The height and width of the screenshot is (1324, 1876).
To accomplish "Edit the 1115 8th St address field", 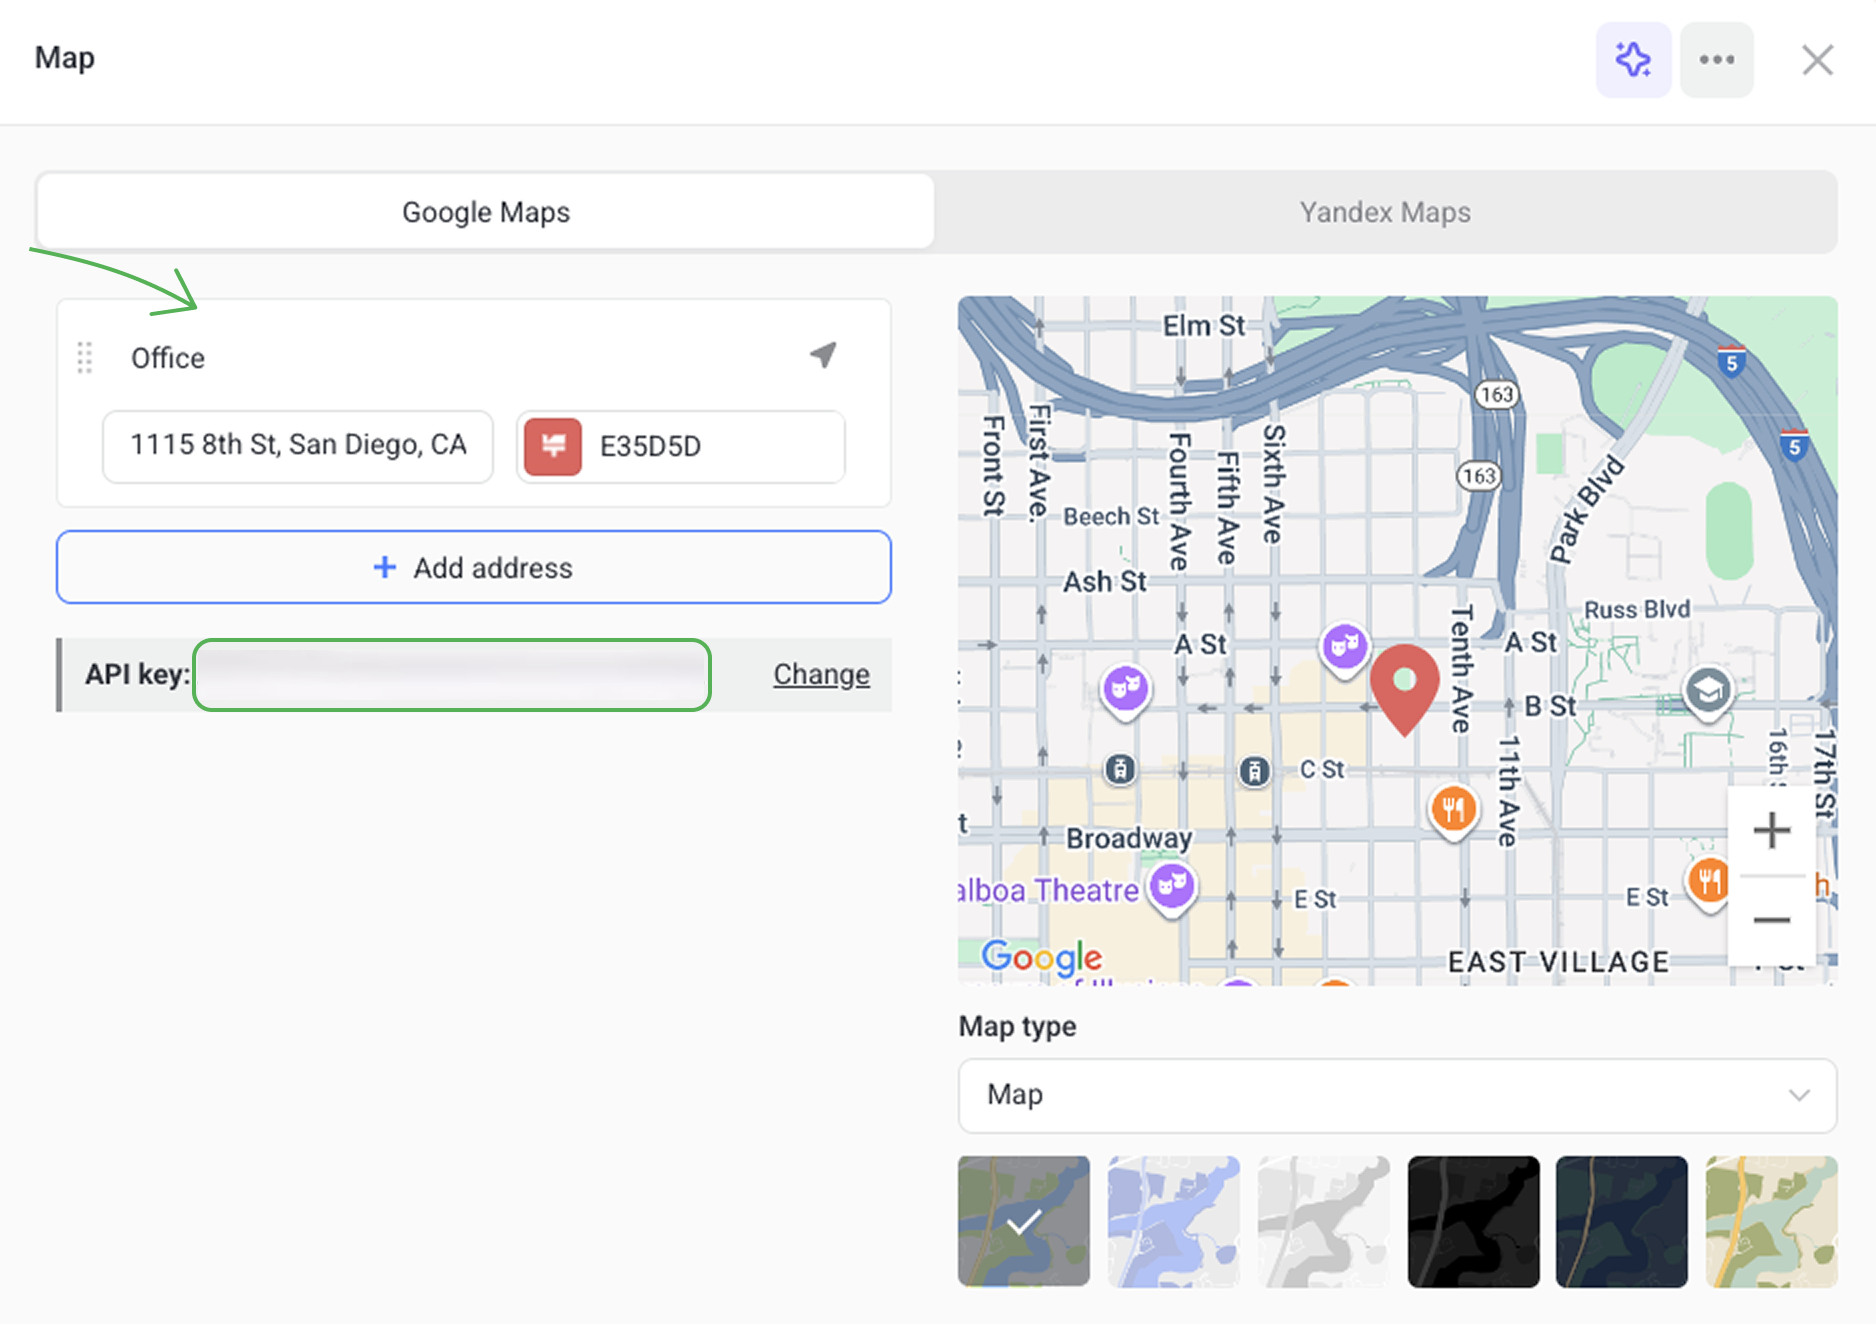I will [x=298, y=446].
